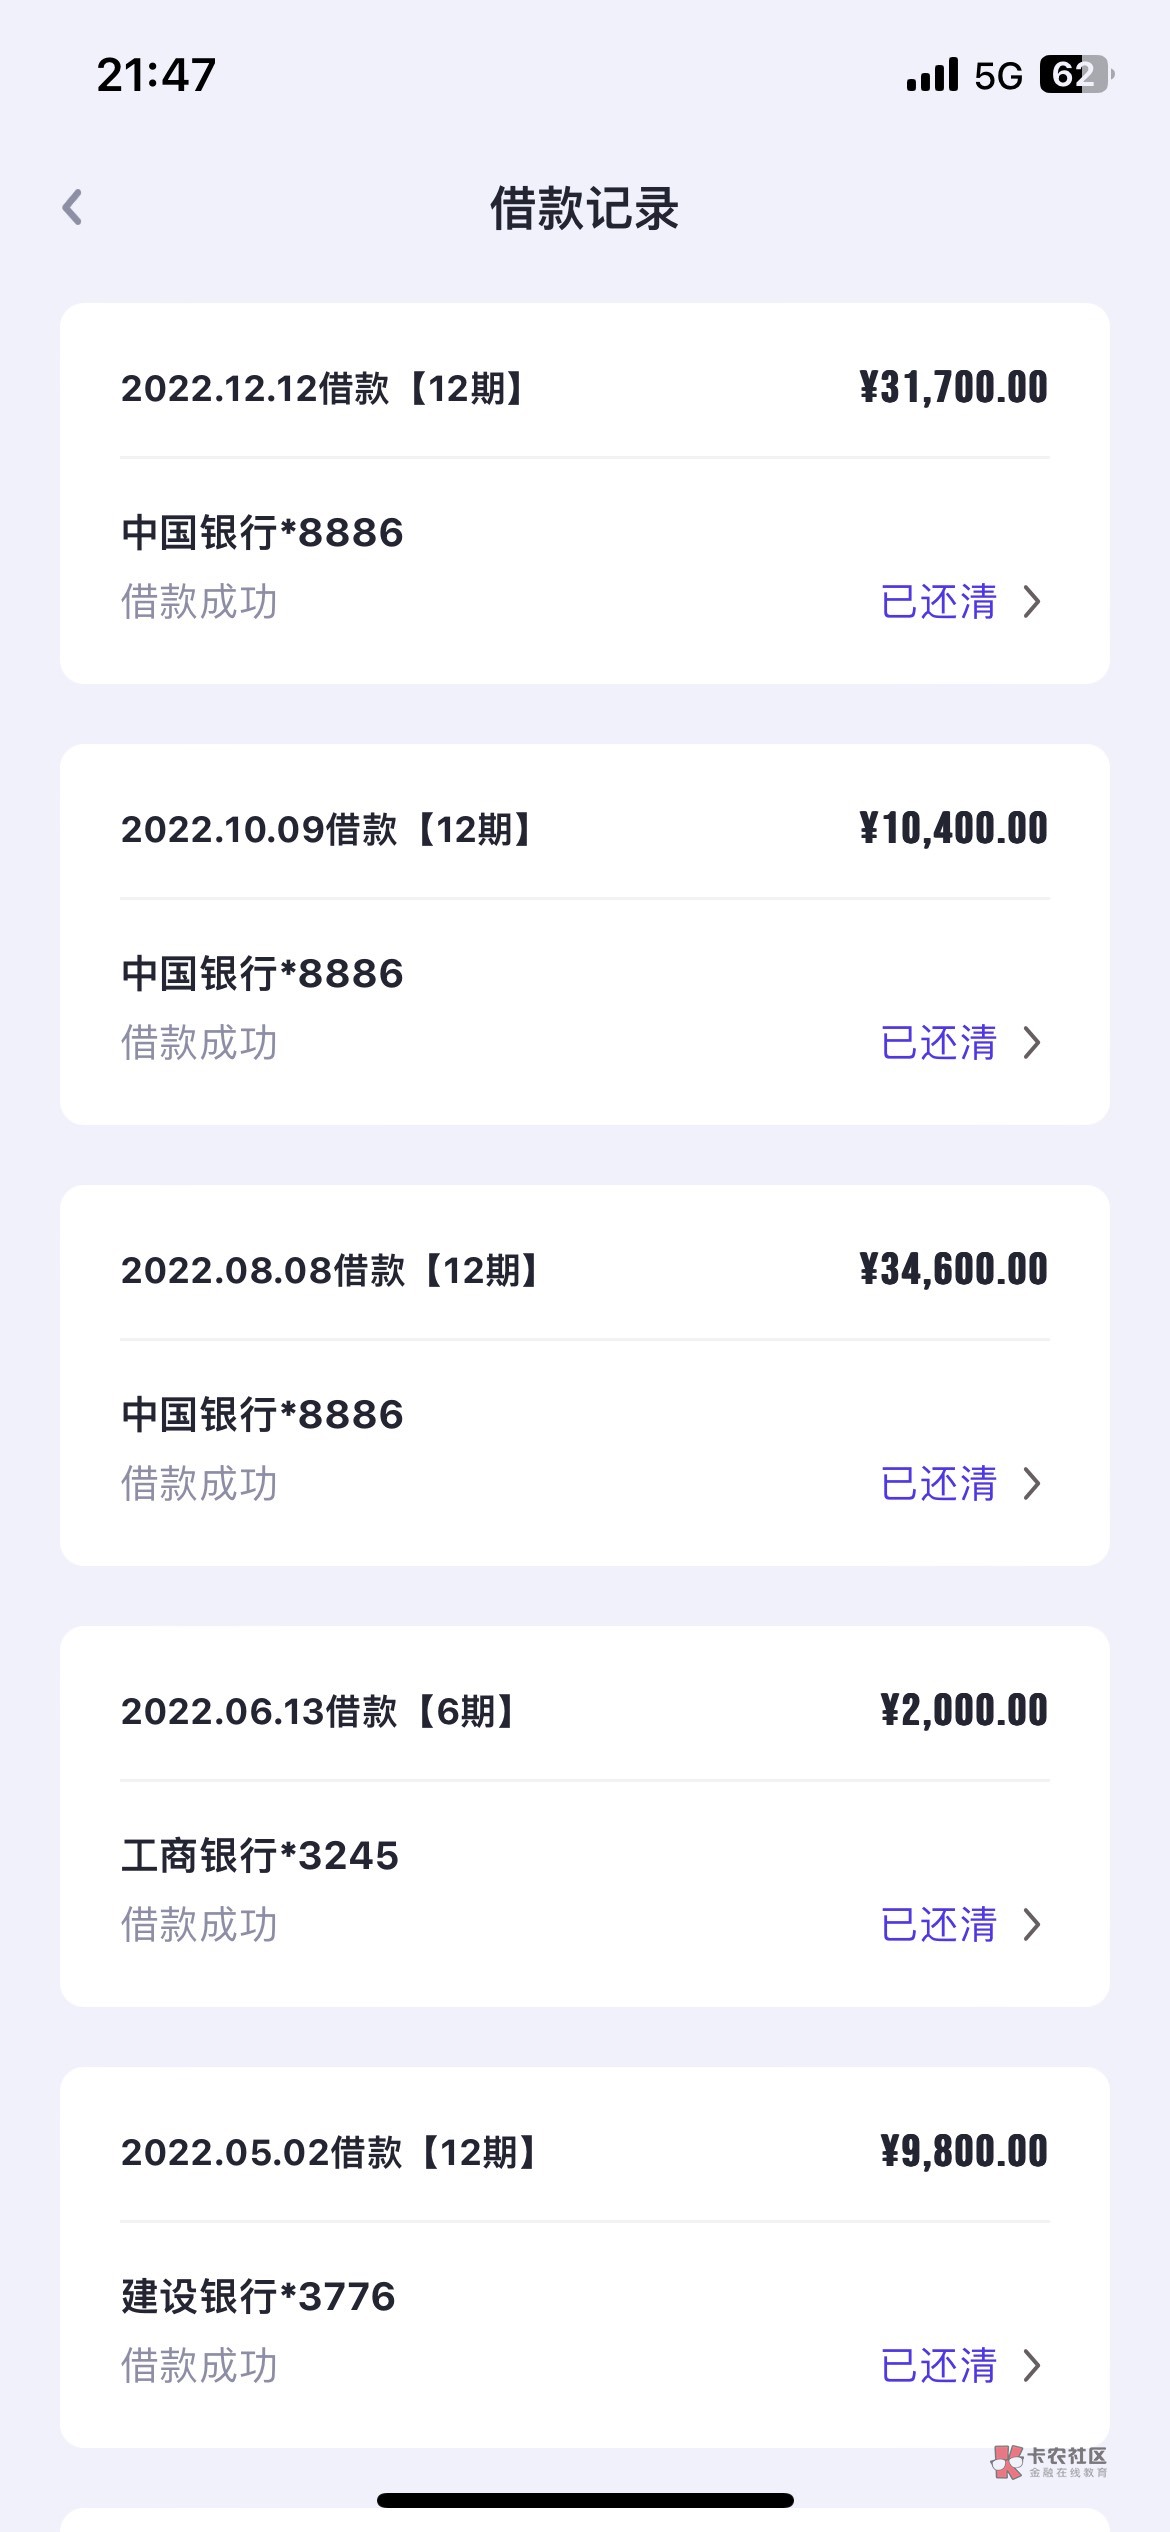Tap the 借款记录 page title
This screenshot has height=2532, width=1170.
coord(584,209)
